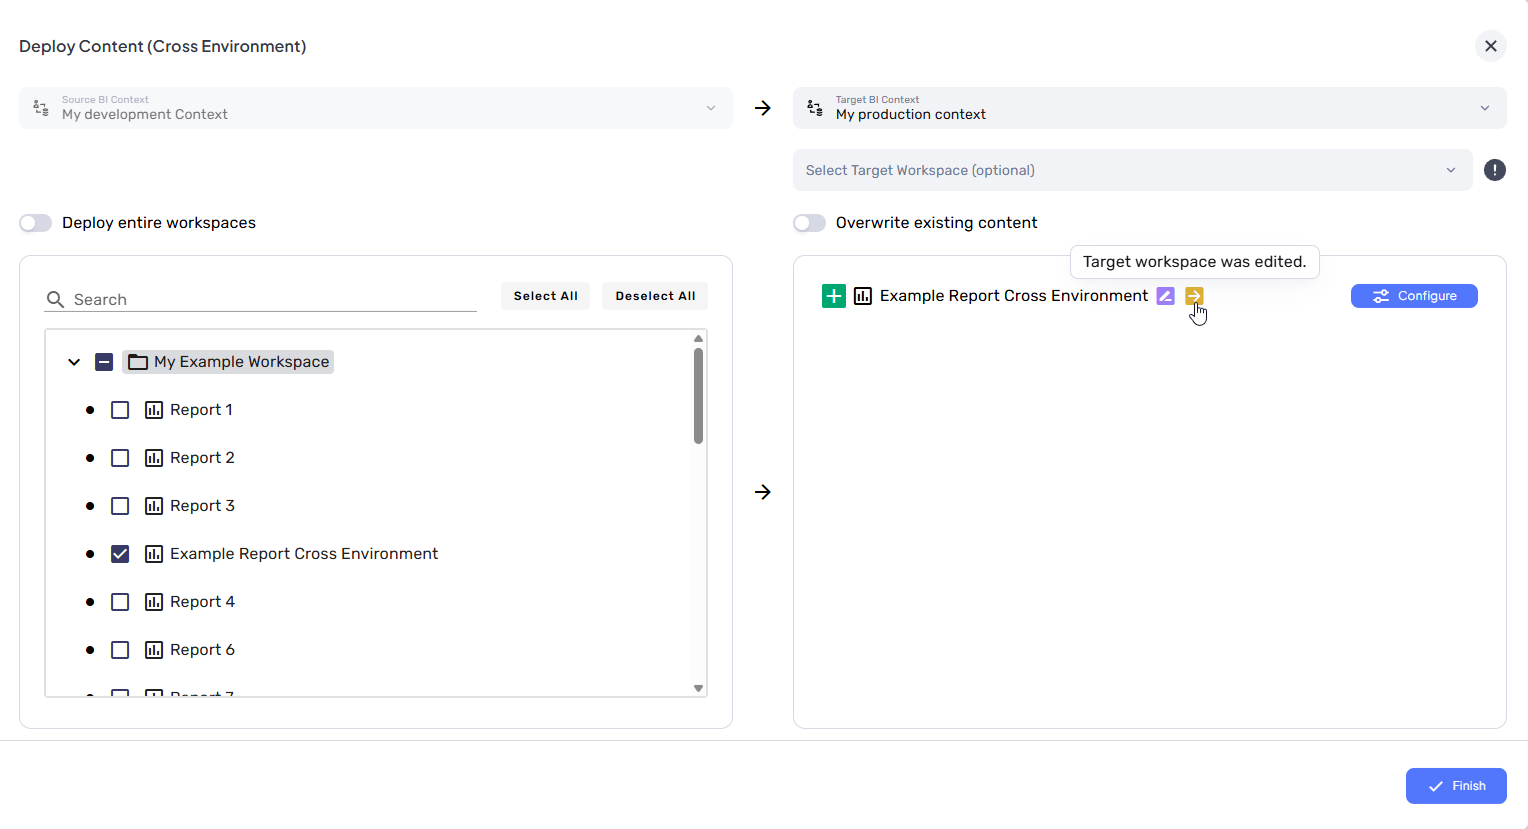Toggle My Example Workspace partial checkbox
The width and height of the screenshot is (1528, 829).
tap(104, 362)
